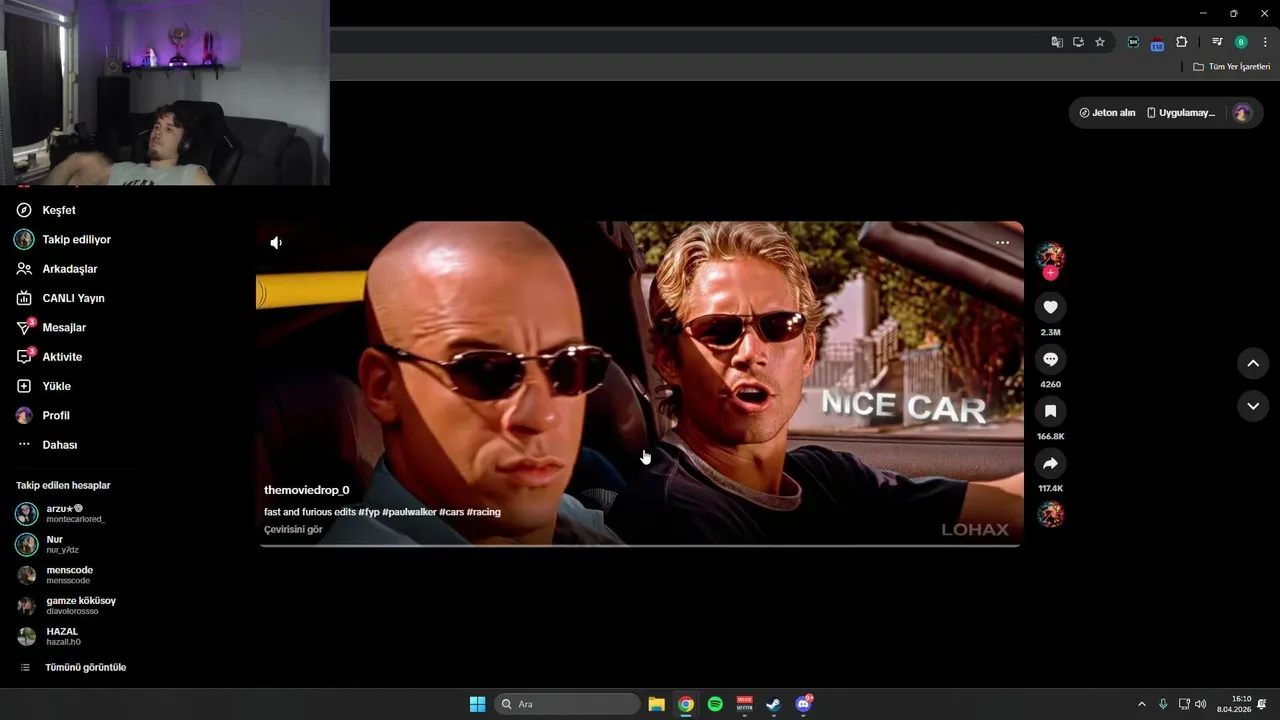Click the Yükle upload icon
This screenshot has width=1280, height=720.
24,386
